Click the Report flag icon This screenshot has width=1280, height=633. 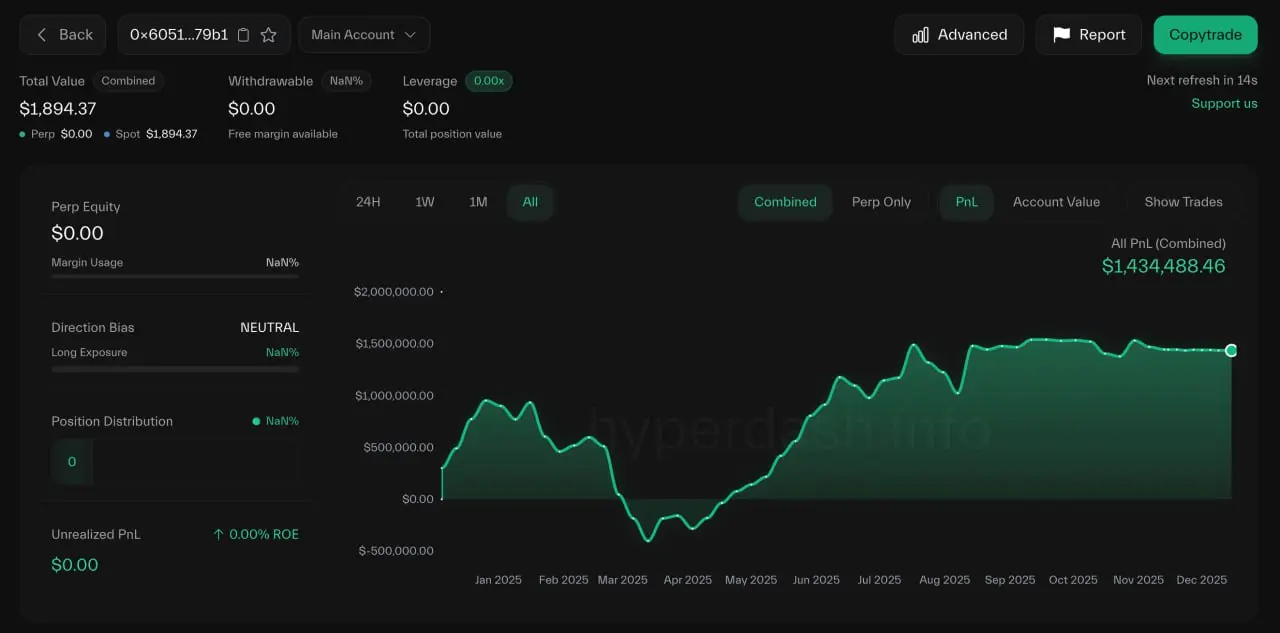click(1061, 35)
